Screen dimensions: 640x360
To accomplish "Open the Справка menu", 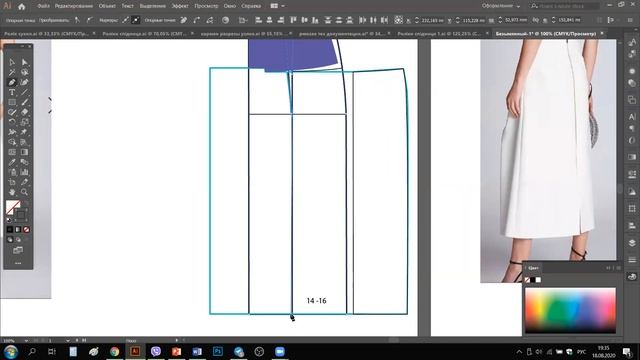I will pyautogui.click(x=251, y=6).
